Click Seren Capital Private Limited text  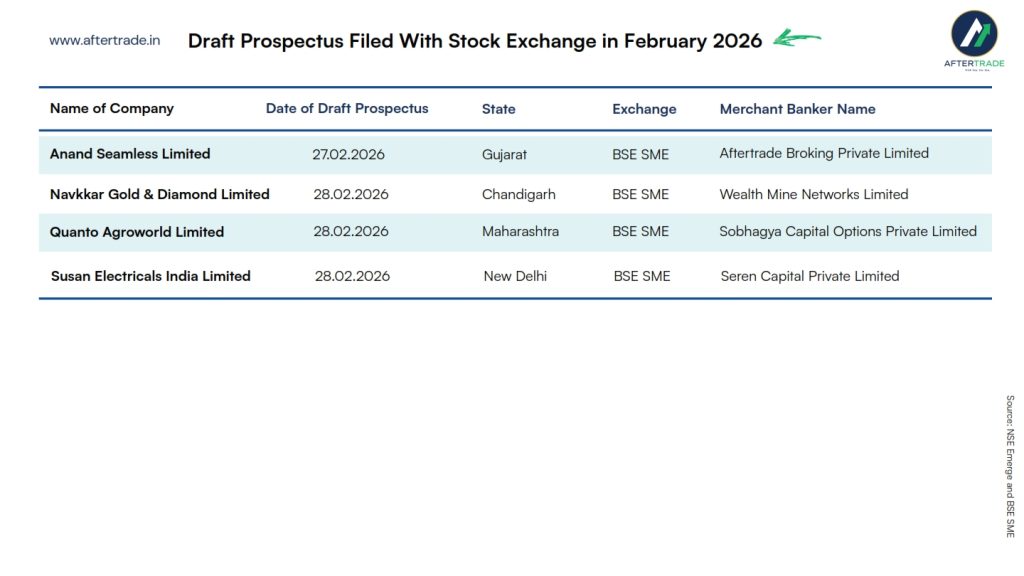810,276
